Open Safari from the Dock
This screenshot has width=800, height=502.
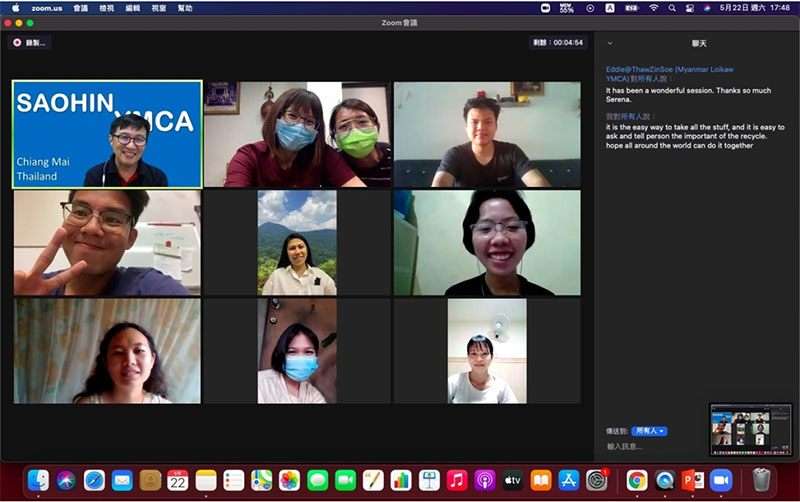click(94, 480)
